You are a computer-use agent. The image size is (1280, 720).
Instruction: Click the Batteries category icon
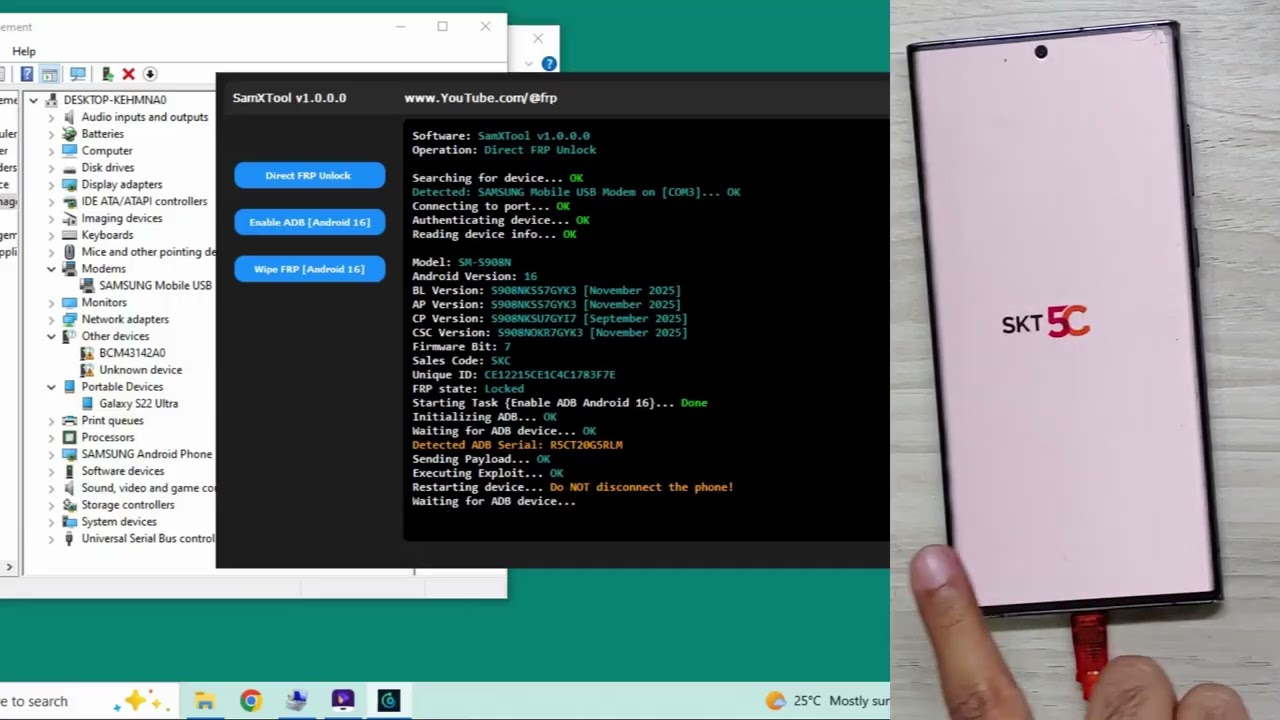click(x=69, y=134)
